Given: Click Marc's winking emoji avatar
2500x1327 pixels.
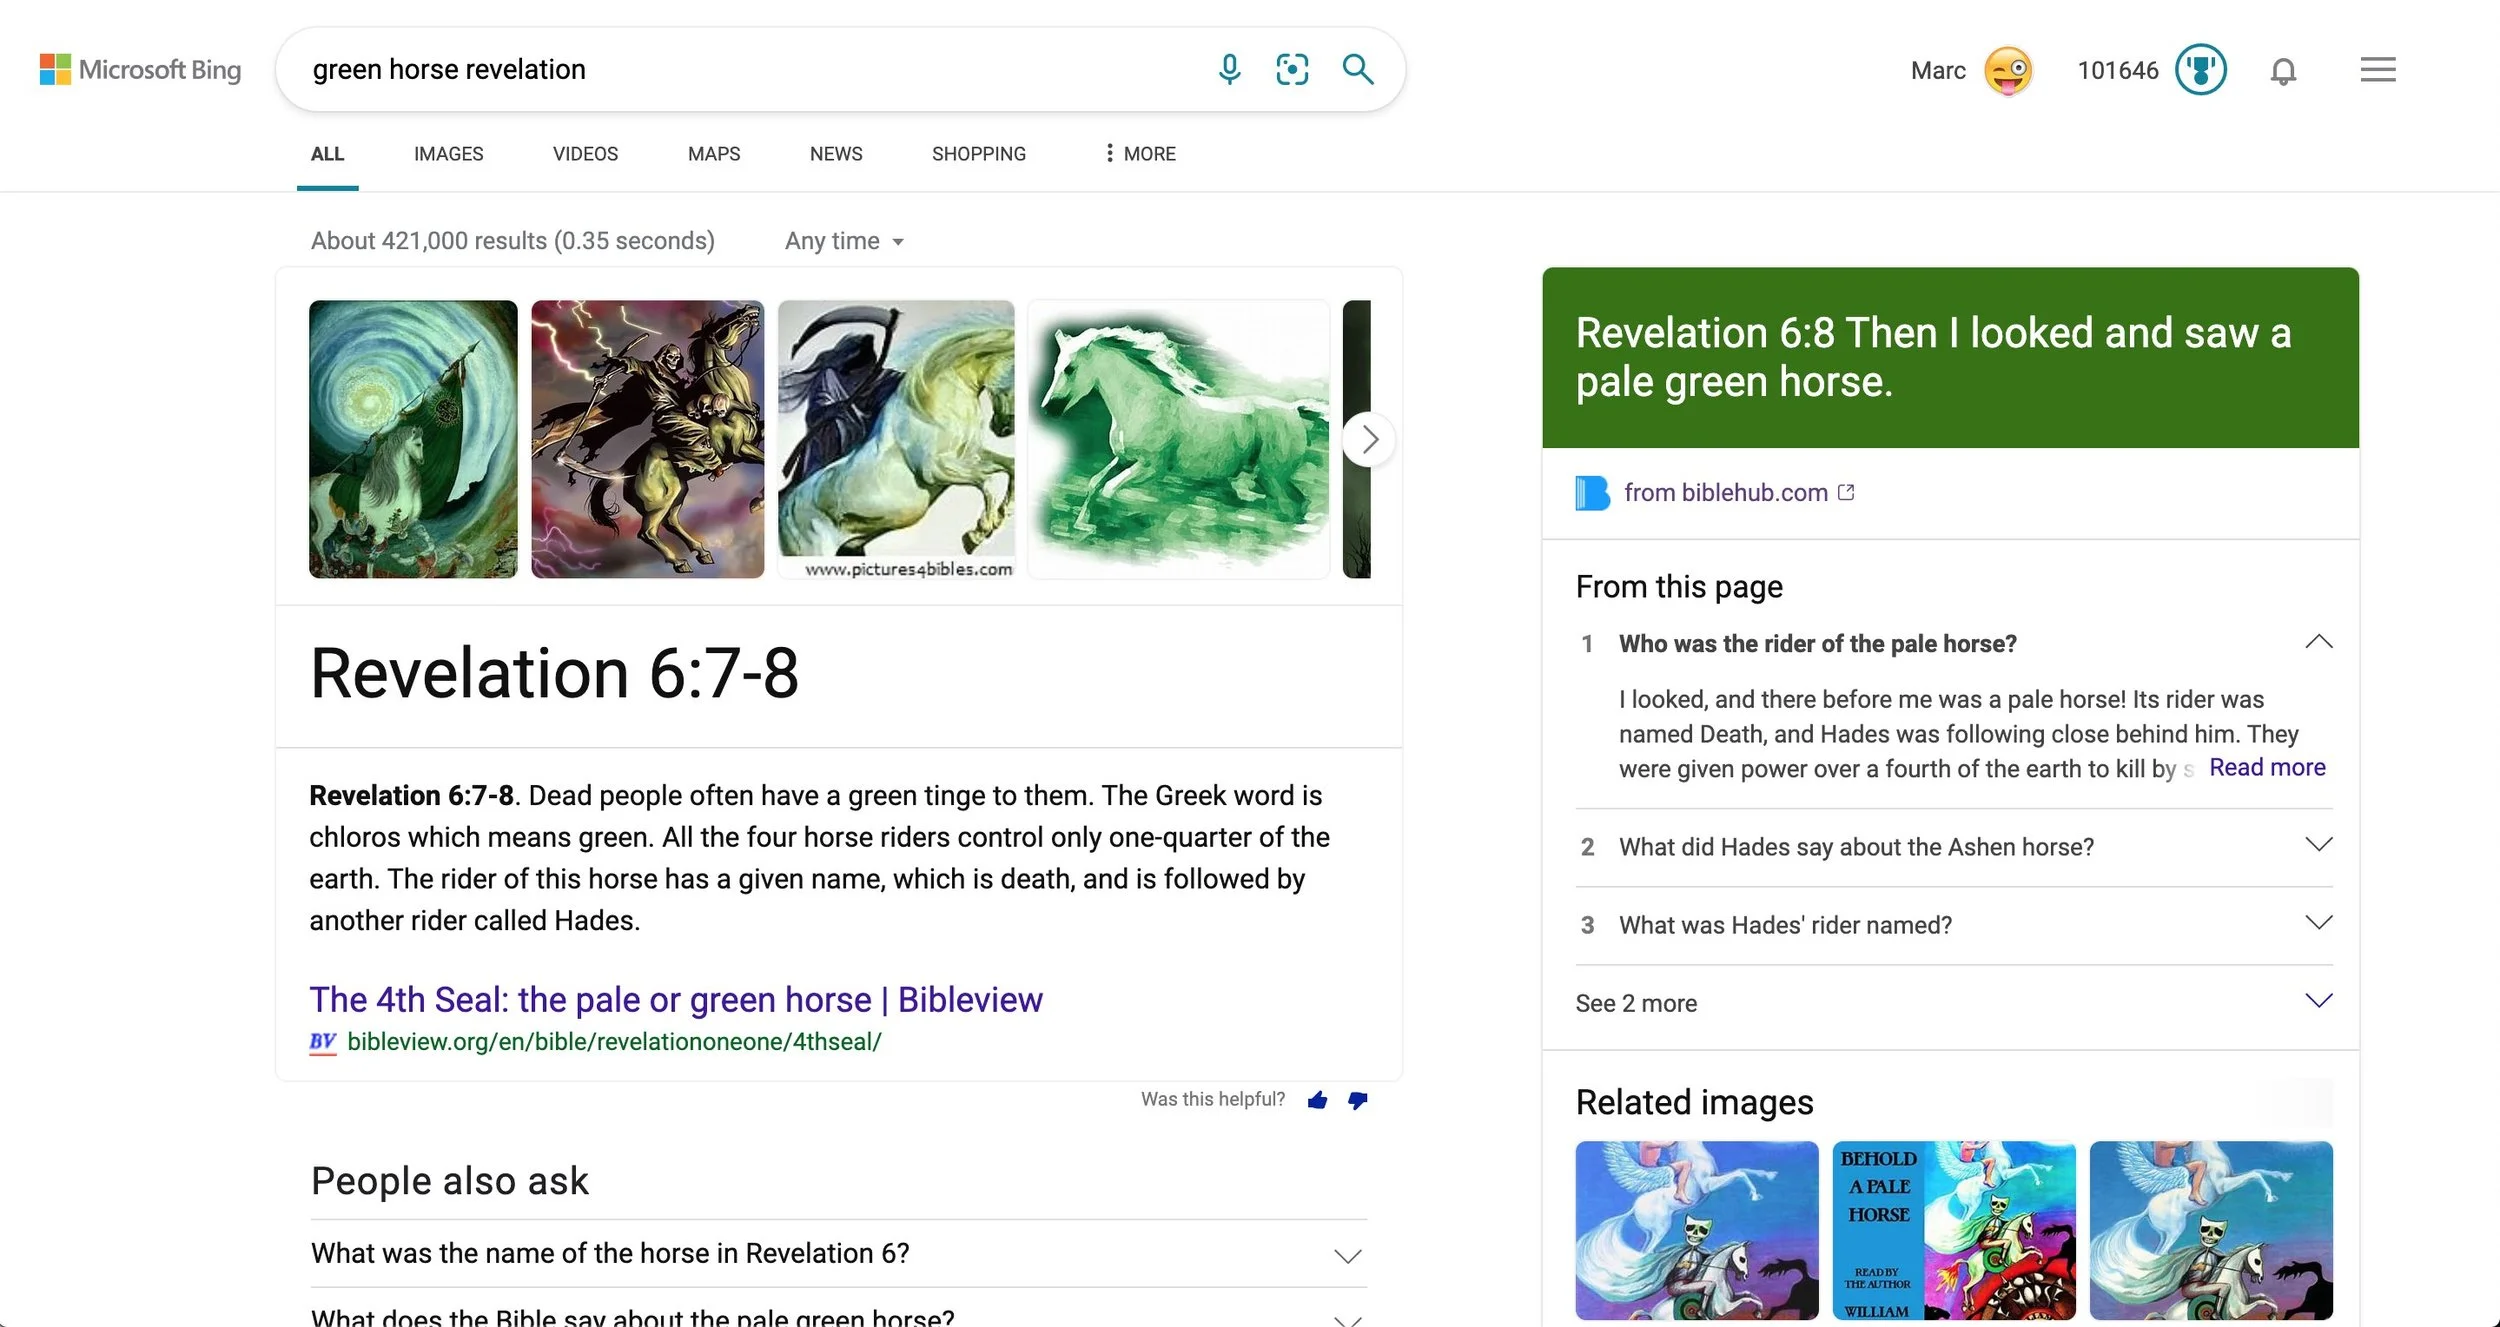Looking at the screenshot, I should (x=2008, y=71).
